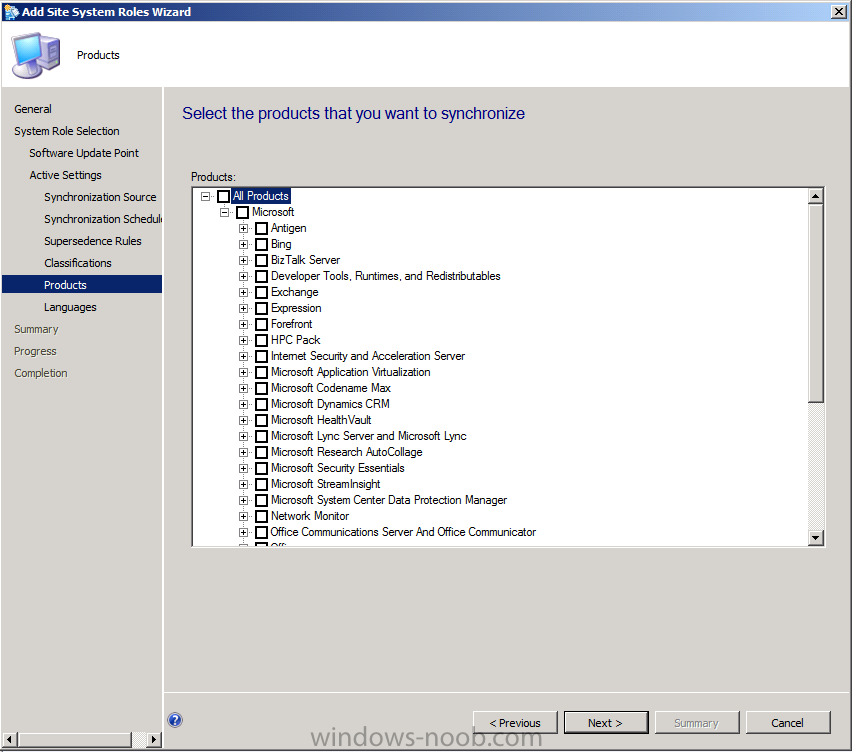Check the Network Monitor checkbox
This screenshot has width=852, height=752.
click(x=261, y=516)
